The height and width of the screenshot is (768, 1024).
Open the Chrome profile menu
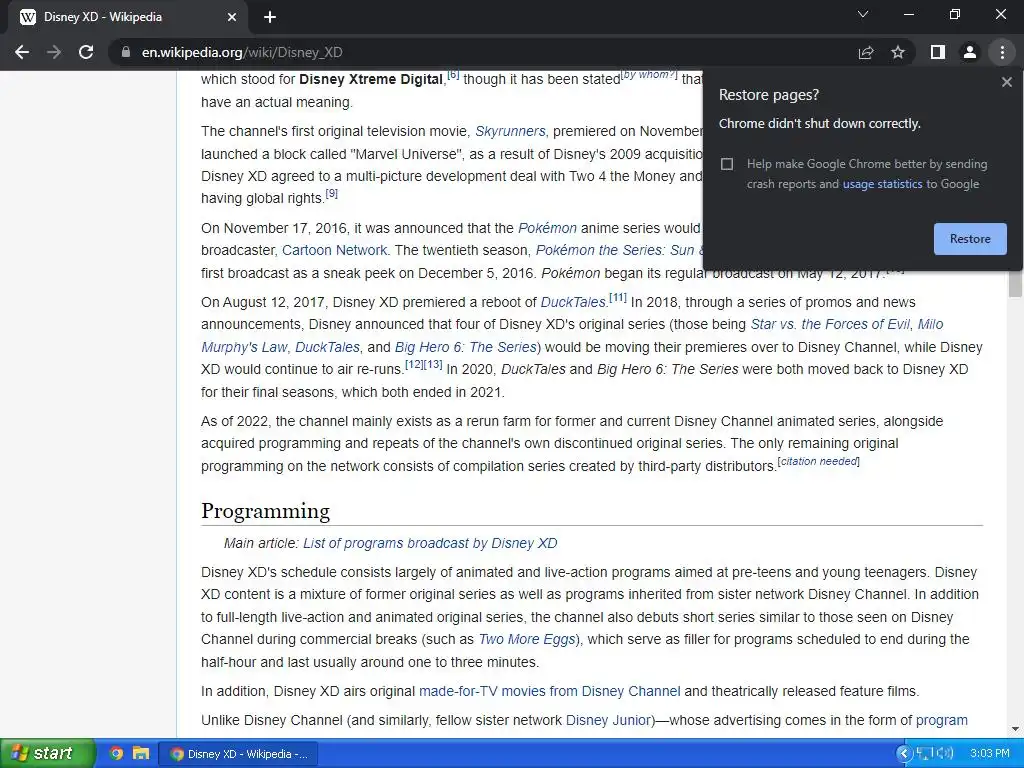click(x=970, y=52)
